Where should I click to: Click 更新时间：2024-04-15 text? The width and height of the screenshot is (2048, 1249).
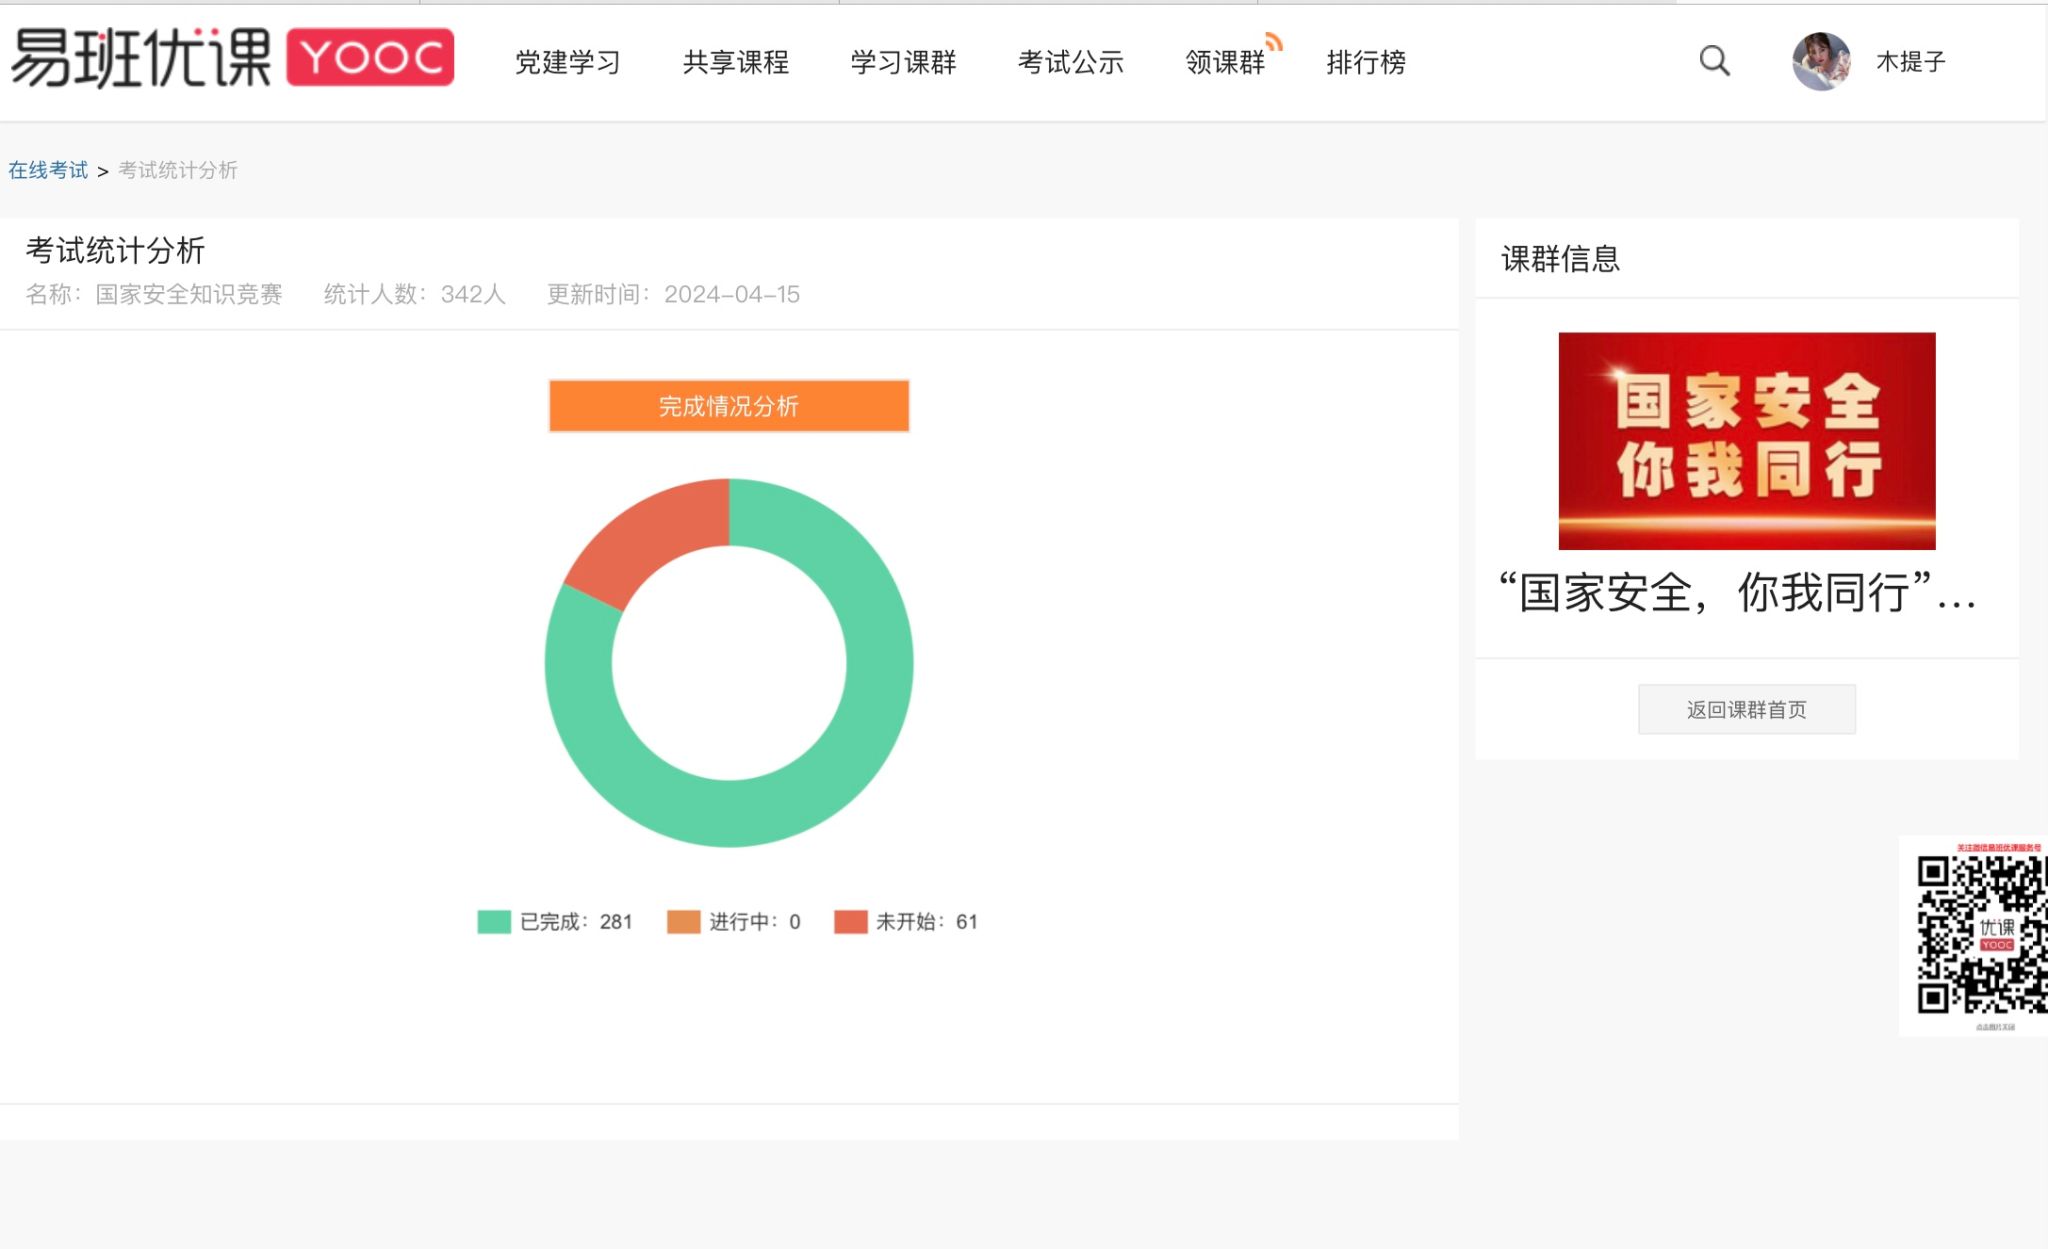point(673,294)
